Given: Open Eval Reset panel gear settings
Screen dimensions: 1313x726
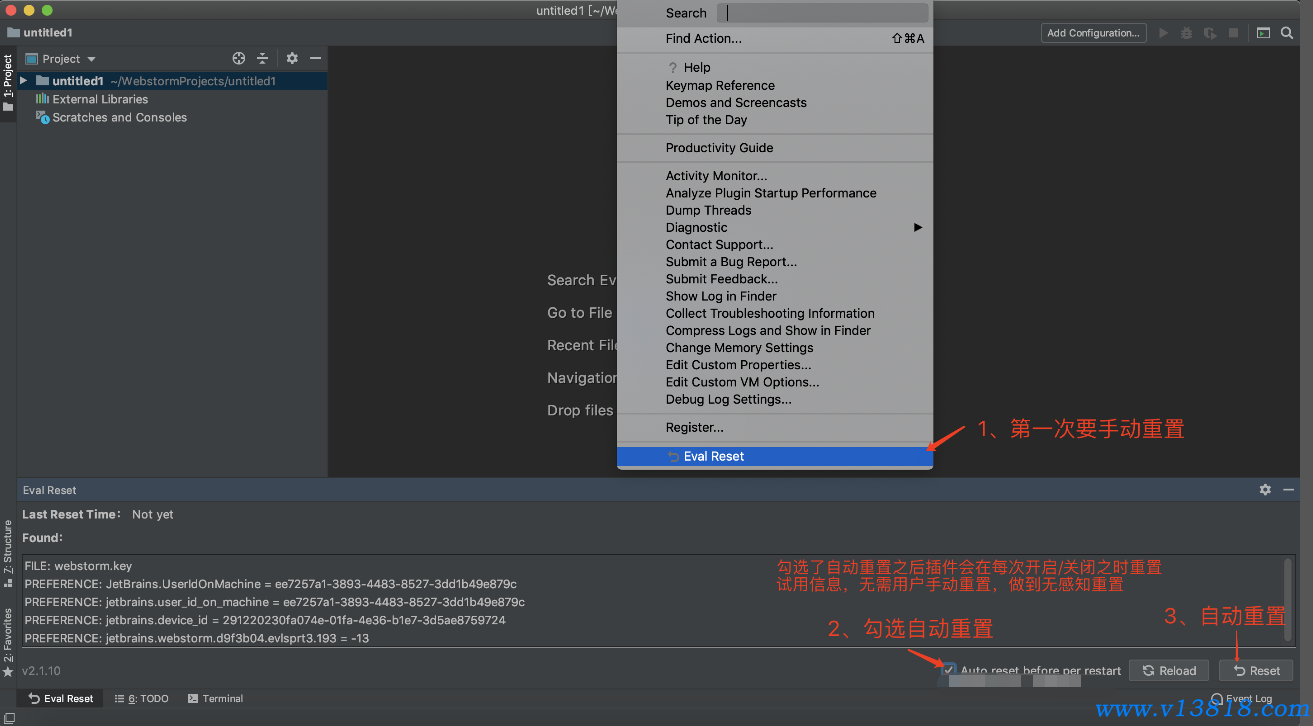Looking at the screenshot, I should coord(1265,490).
